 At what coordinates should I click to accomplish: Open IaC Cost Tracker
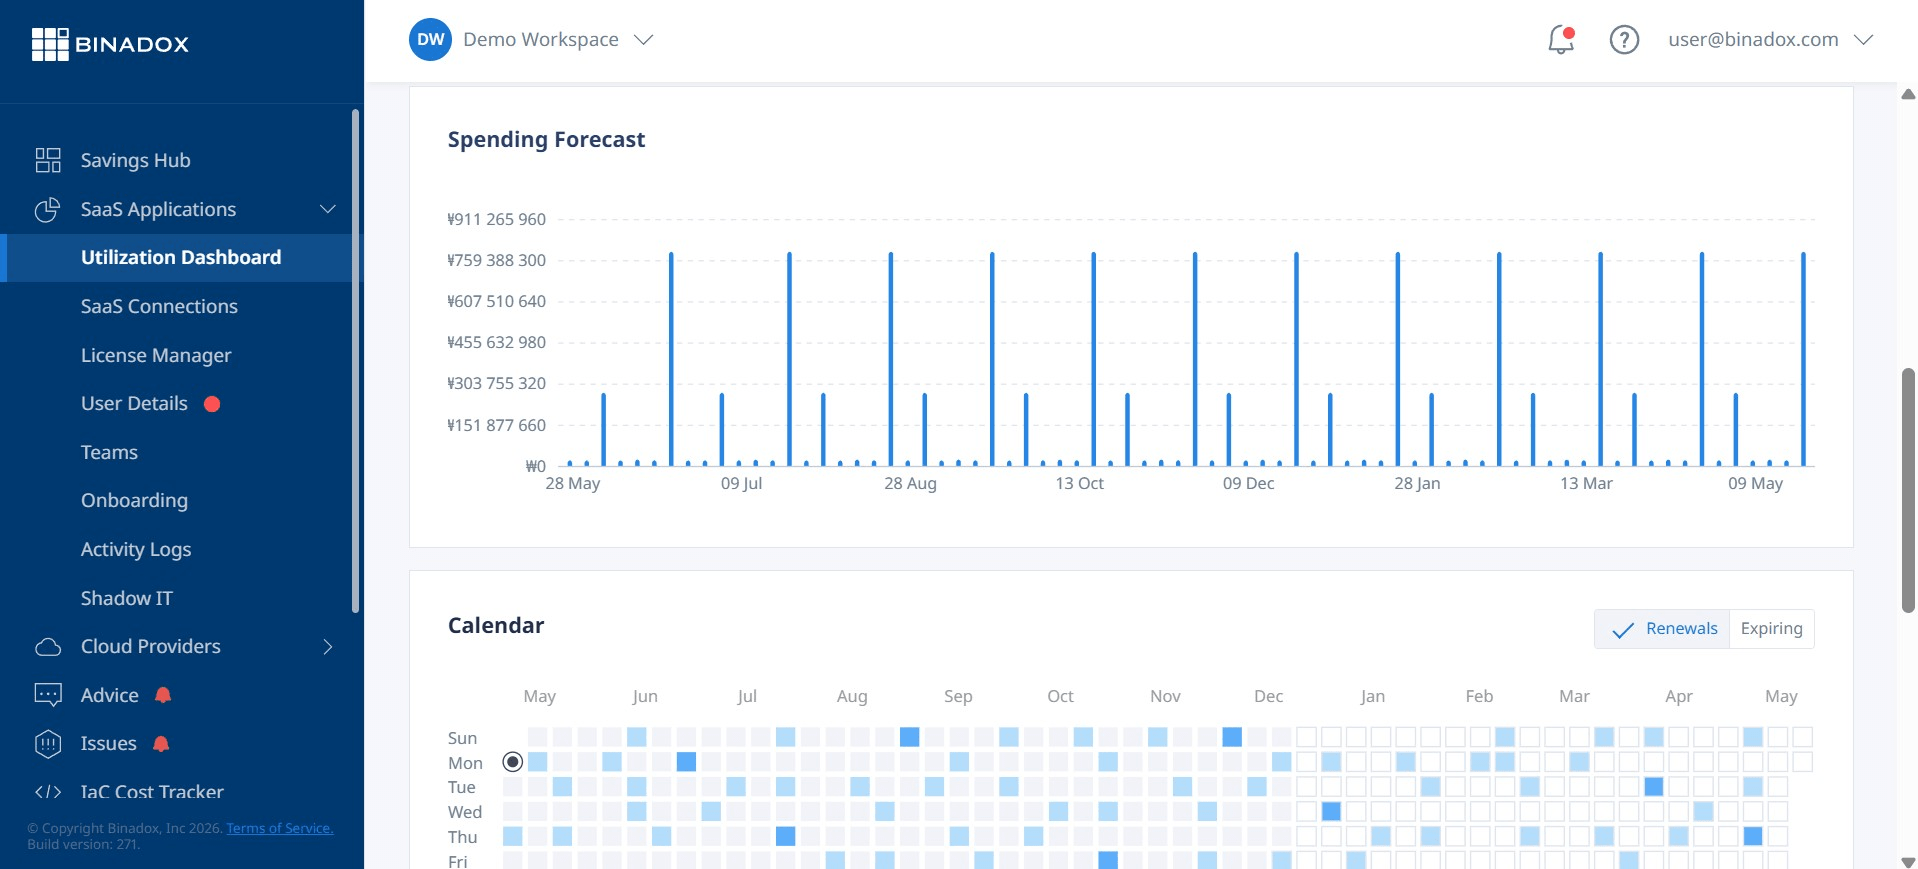[x=152, y=792]
